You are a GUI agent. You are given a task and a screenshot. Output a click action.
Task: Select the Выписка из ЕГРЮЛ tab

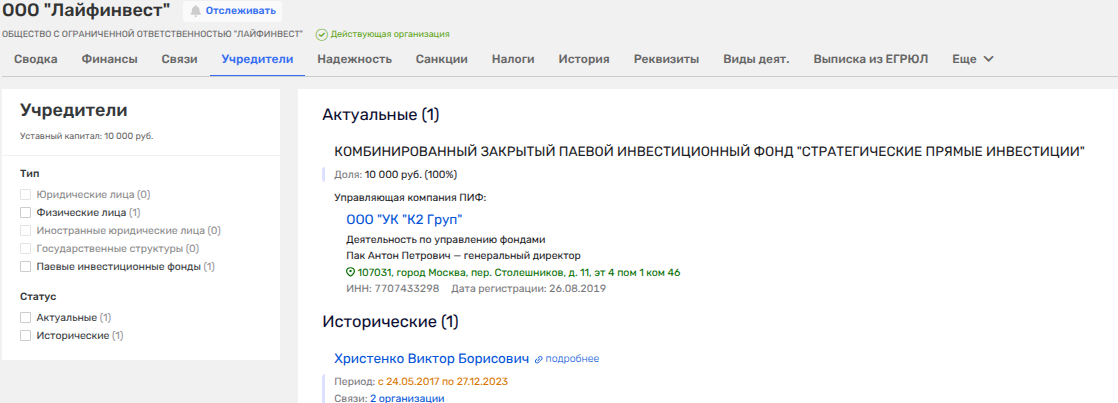870,59
